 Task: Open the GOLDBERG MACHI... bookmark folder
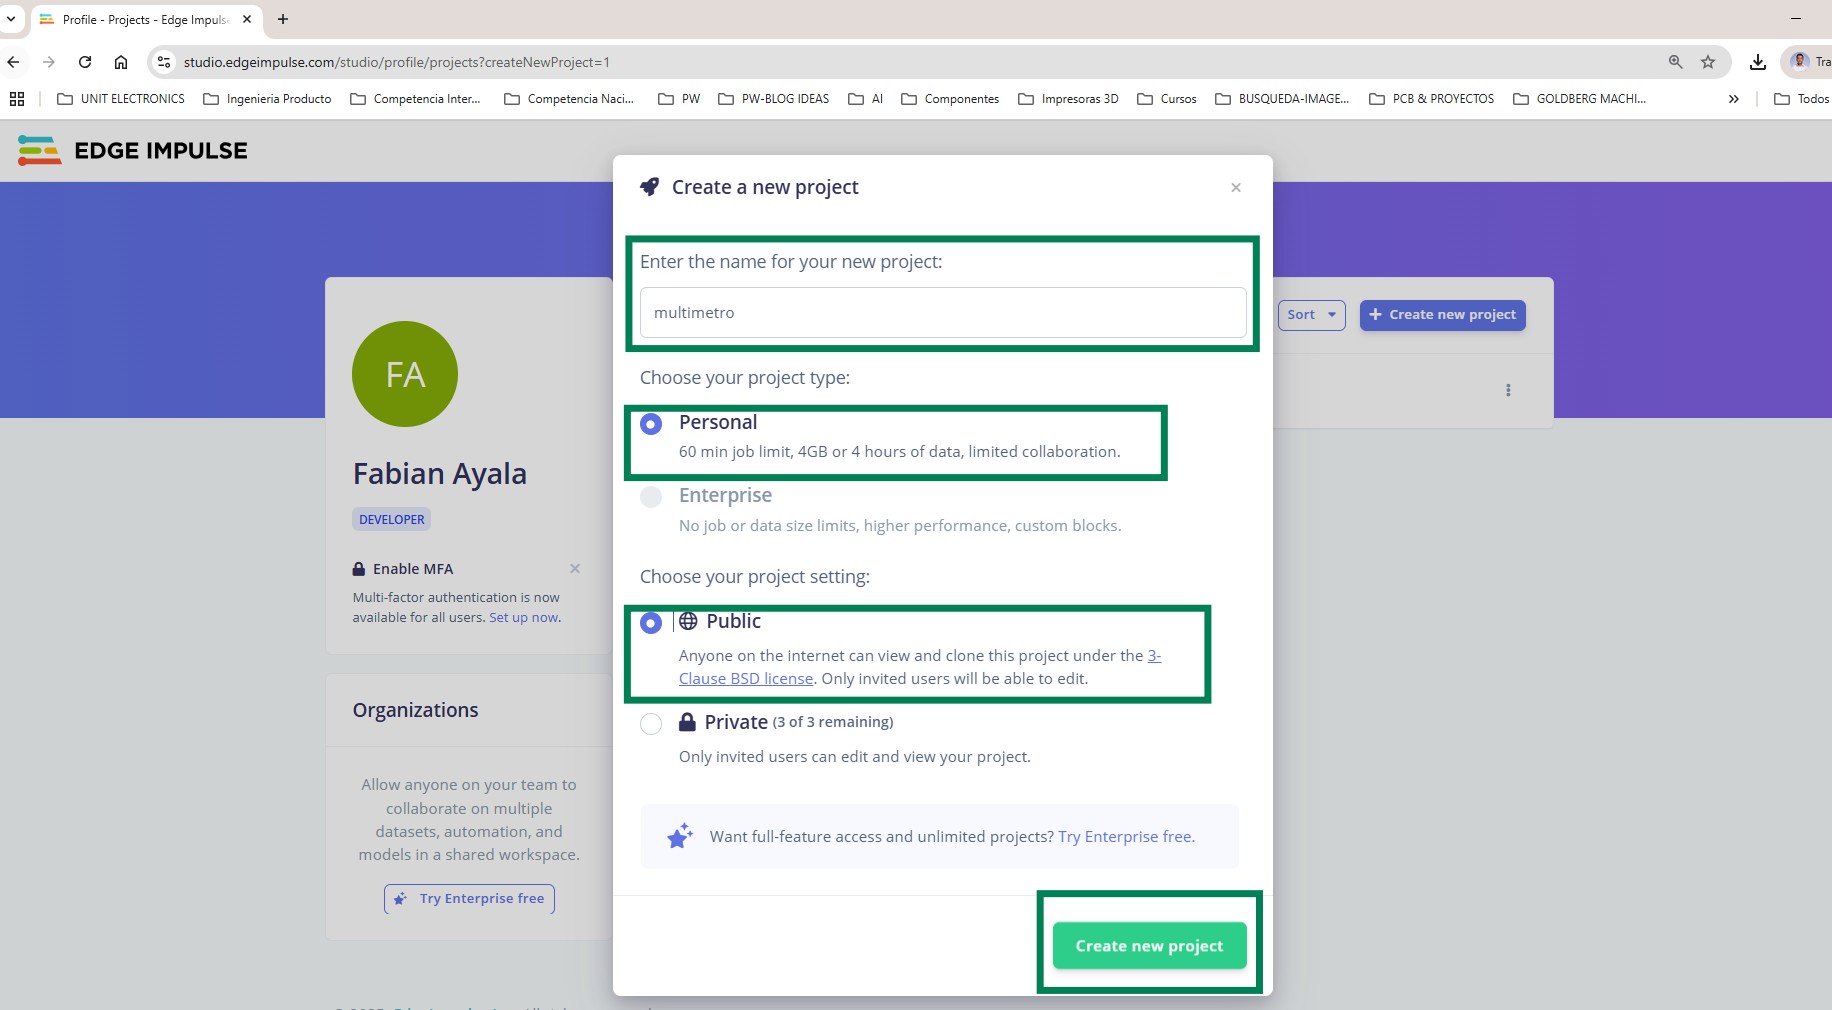[1580, 99]
